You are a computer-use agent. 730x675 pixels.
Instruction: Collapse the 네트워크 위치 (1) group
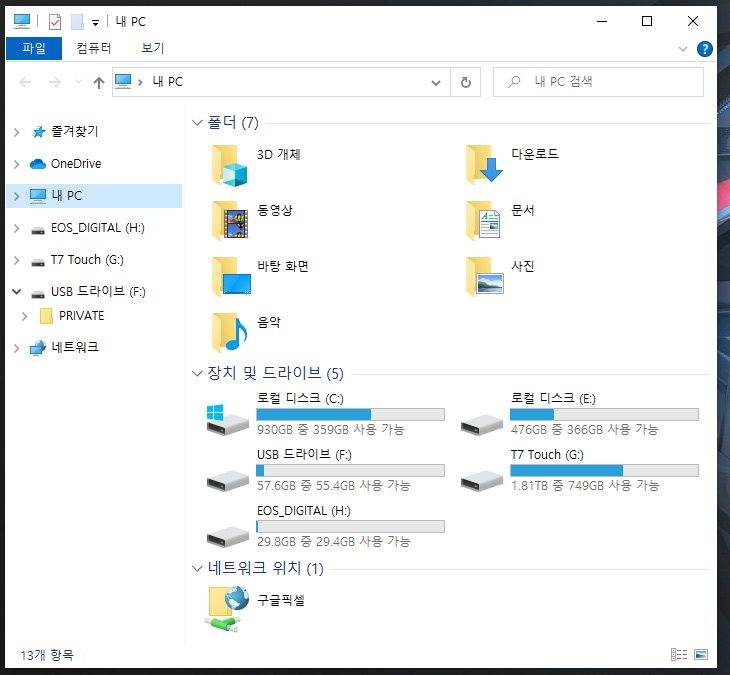[197, 568]
